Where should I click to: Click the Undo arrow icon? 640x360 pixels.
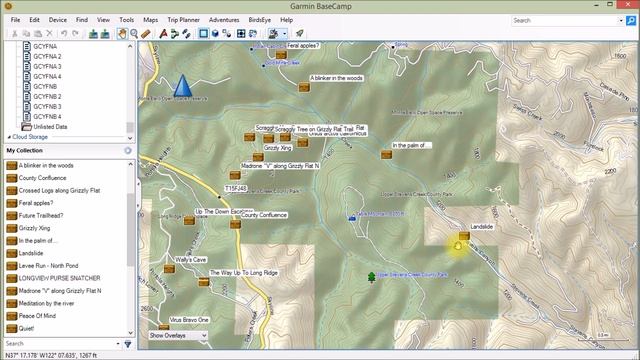[64, 34]
